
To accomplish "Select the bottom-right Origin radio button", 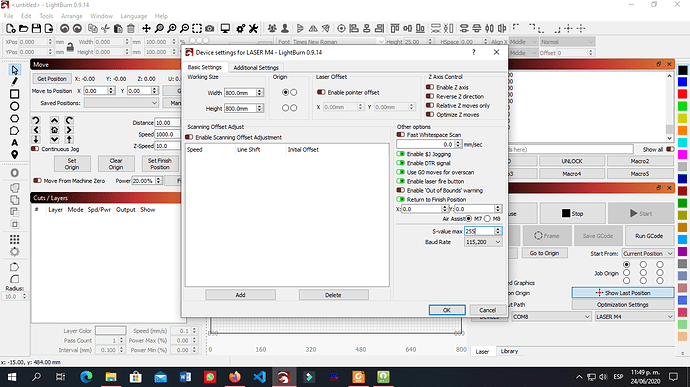I will click(294, 108).
